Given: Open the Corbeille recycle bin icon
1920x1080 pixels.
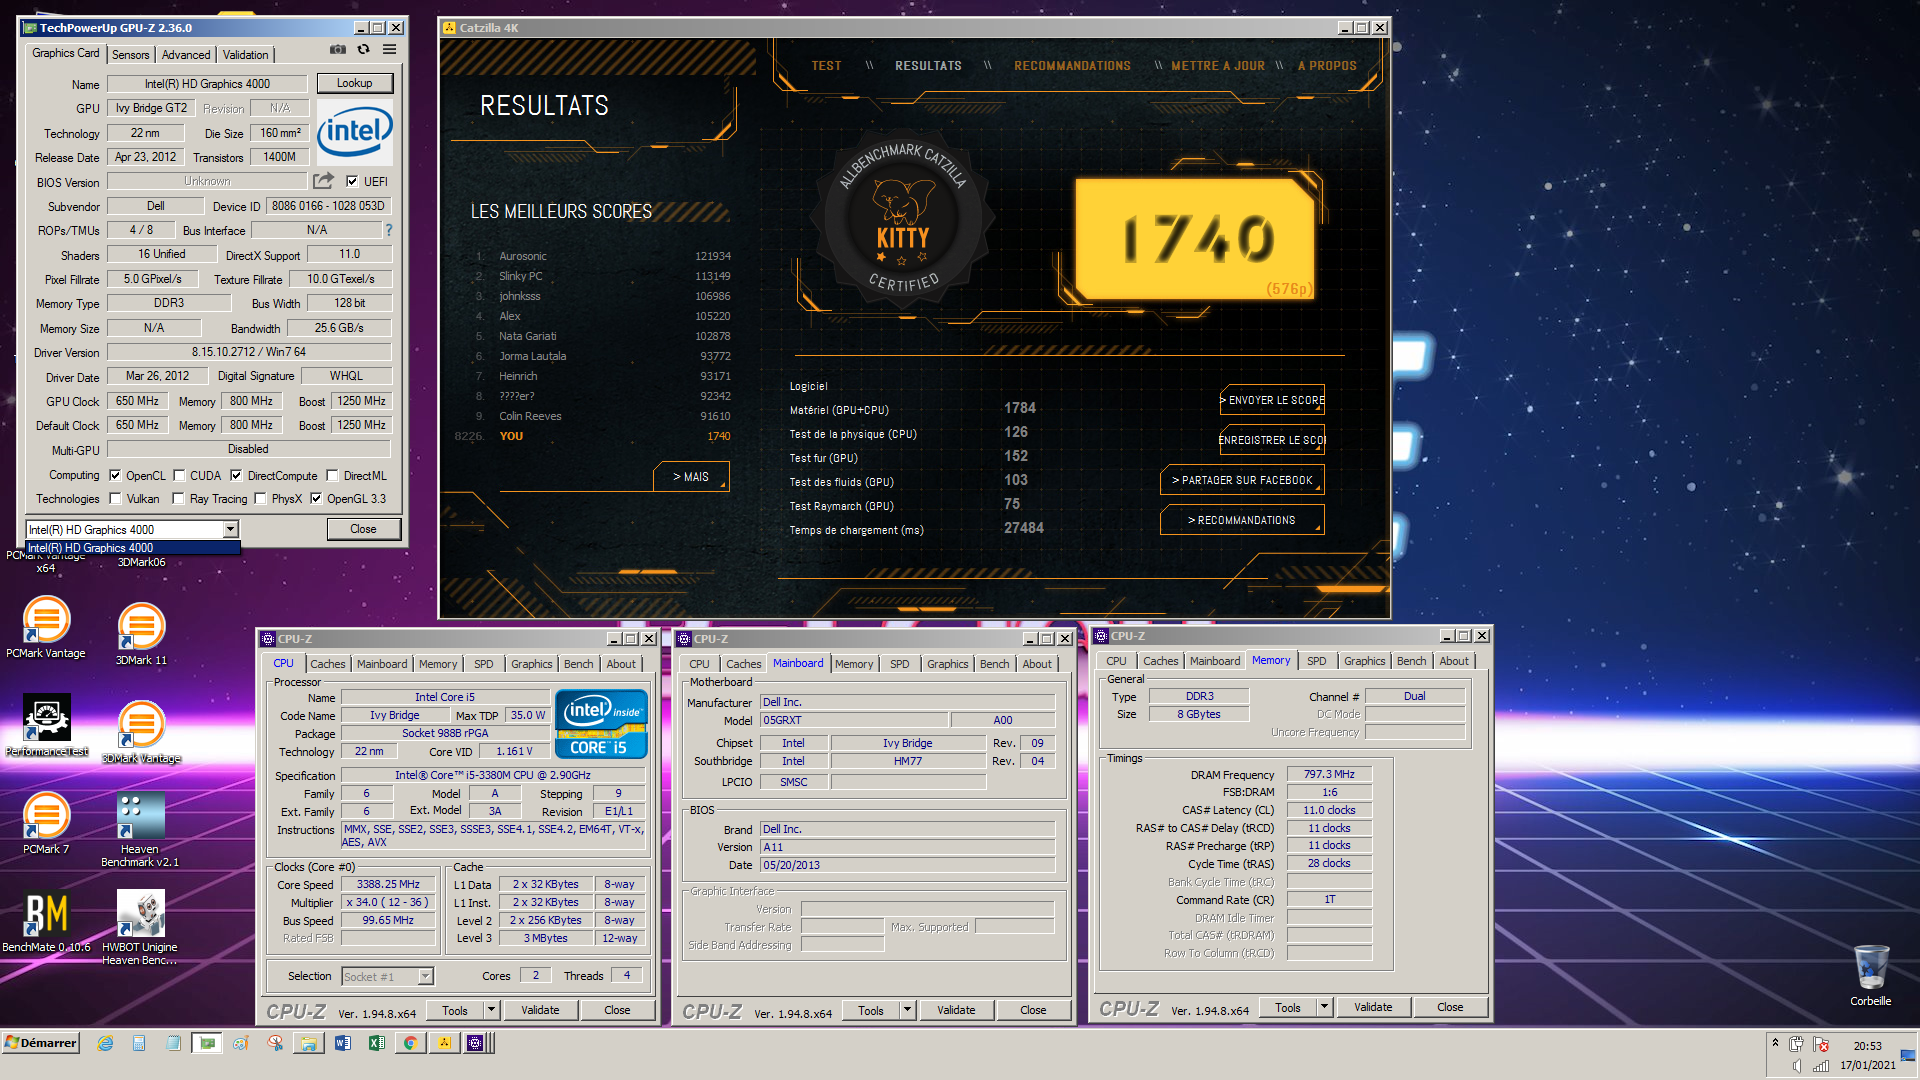Looking at the screenshot, I should click(1870, 975).
